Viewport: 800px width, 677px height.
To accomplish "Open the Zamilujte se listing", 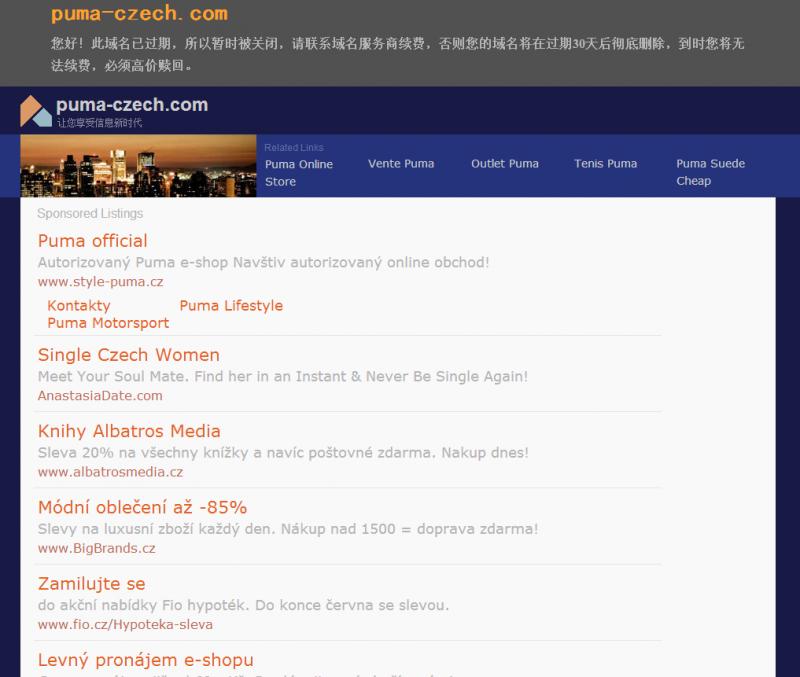I will pos(92,584).
